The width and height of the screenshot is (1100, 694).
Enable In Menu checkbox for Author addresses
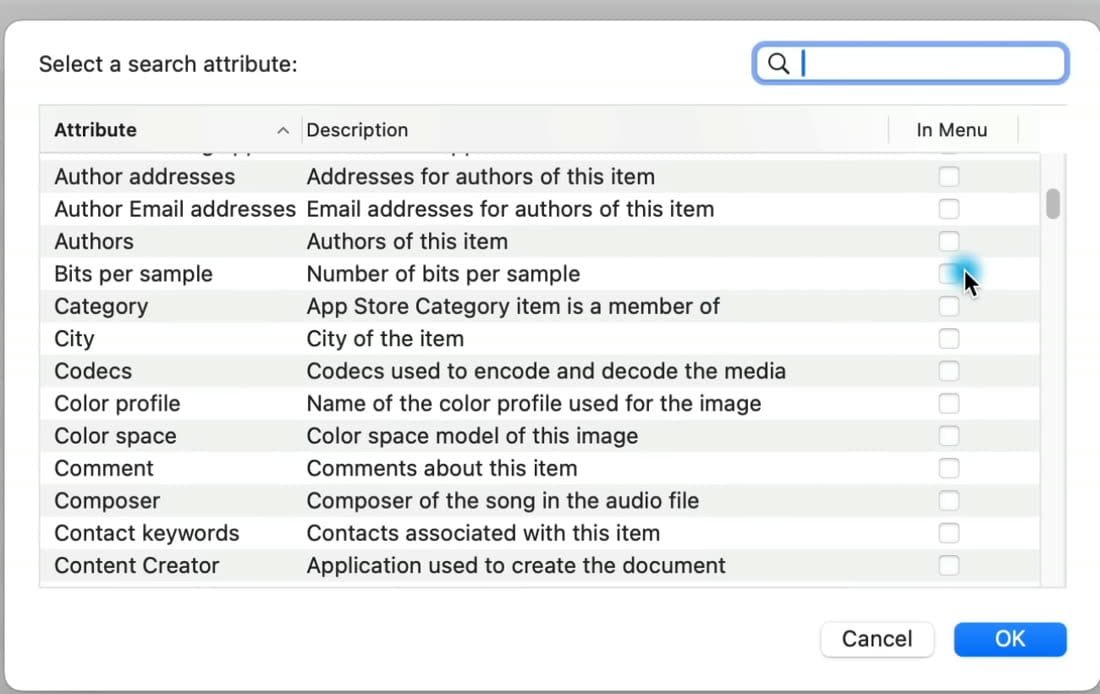coord(948,177)
